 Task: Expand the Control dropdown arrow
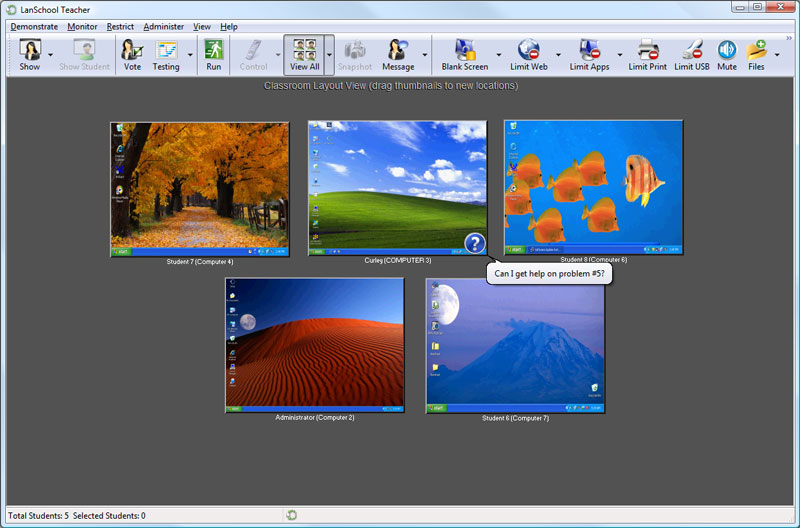278,55
